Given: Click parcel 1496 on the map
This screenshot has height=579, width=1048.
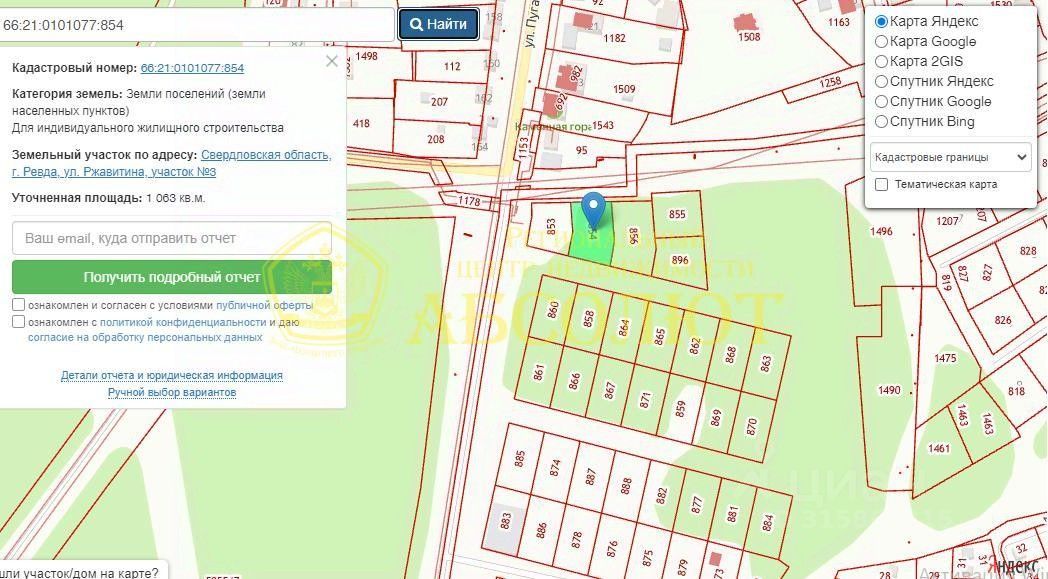Looking at the screenshot, I should [881, 231].
